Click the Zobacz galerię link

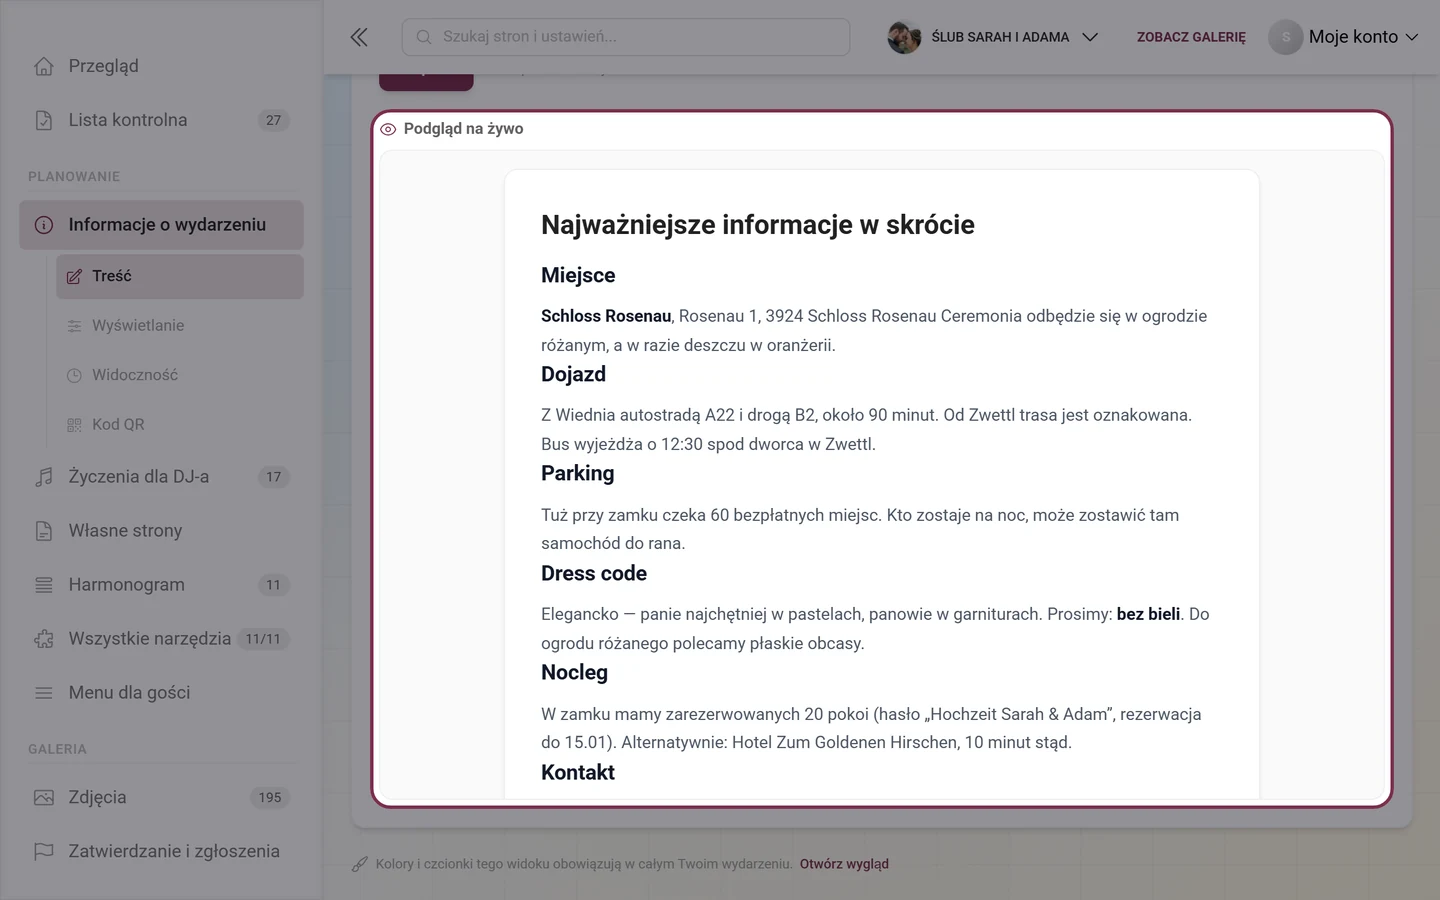coord(1191,37)
